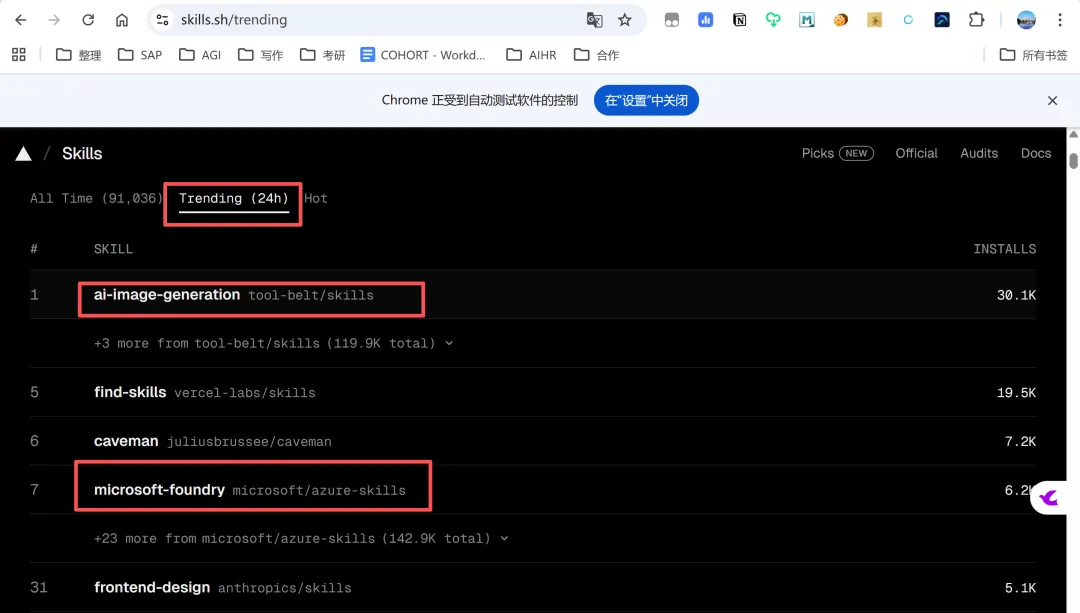
Task: Dismiss the automation banner with X
Action: coord(1052,101)
